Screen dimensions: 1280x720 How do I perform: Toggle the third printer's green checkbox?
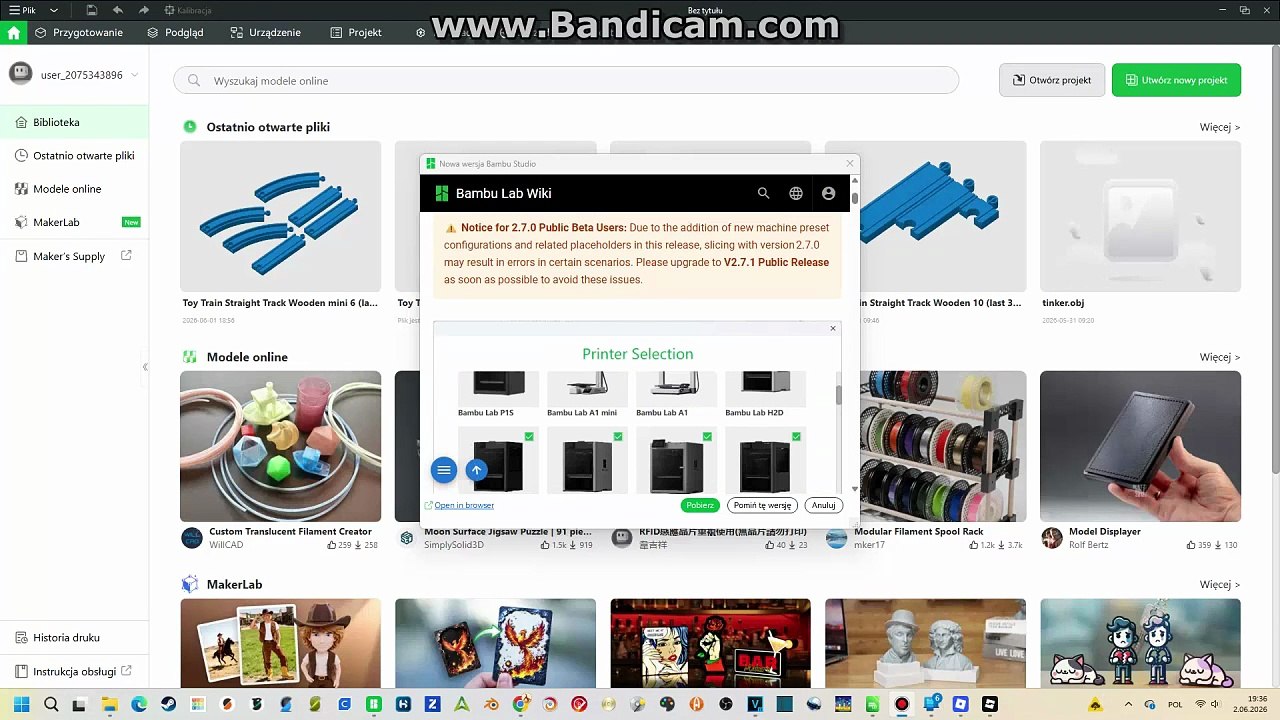coord(707,437)
